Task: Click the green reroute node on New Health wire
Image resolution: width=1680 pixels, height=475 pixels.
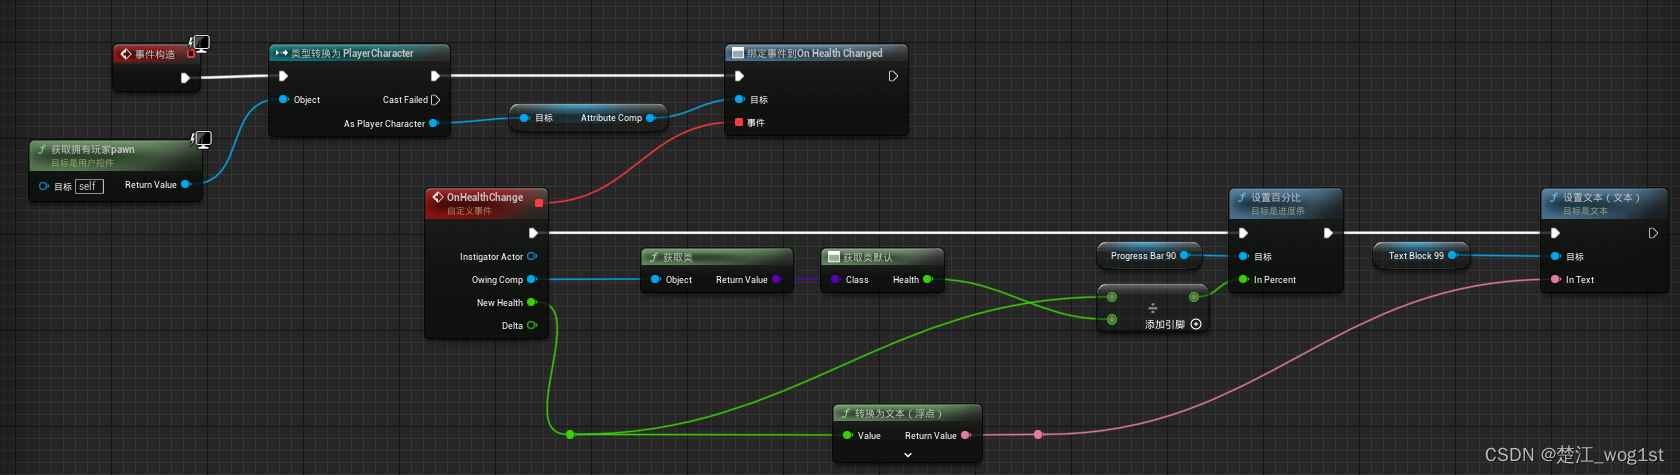Action: 570,434
